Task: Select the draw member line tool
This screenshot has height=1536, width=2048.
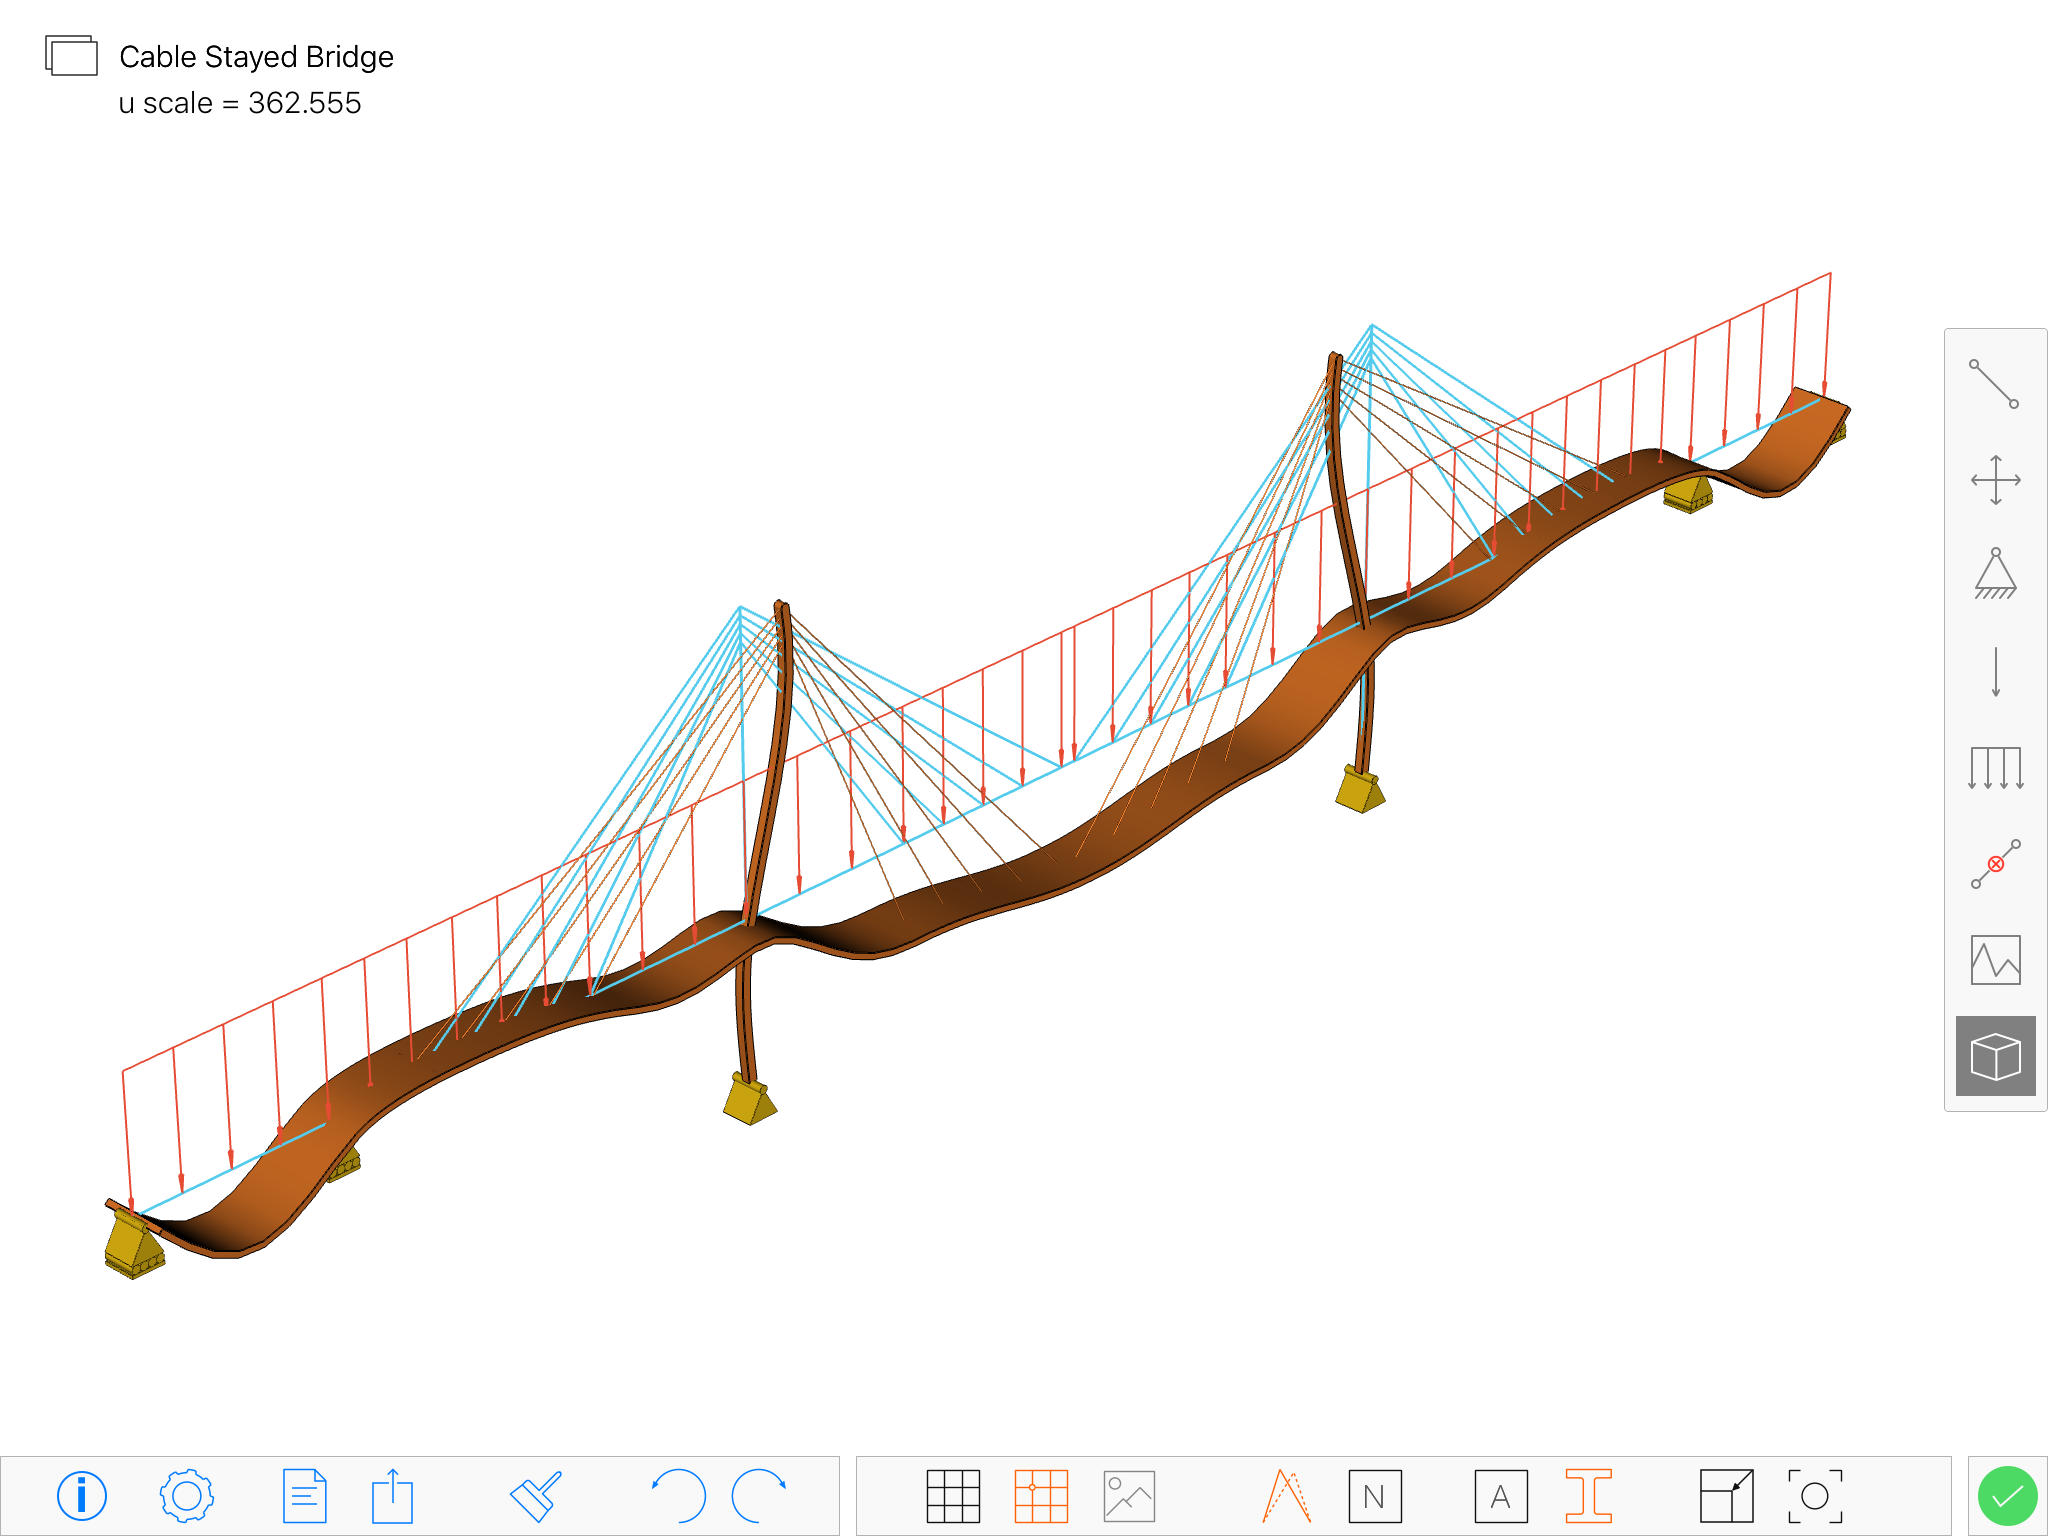Action: click(1994, 384)
